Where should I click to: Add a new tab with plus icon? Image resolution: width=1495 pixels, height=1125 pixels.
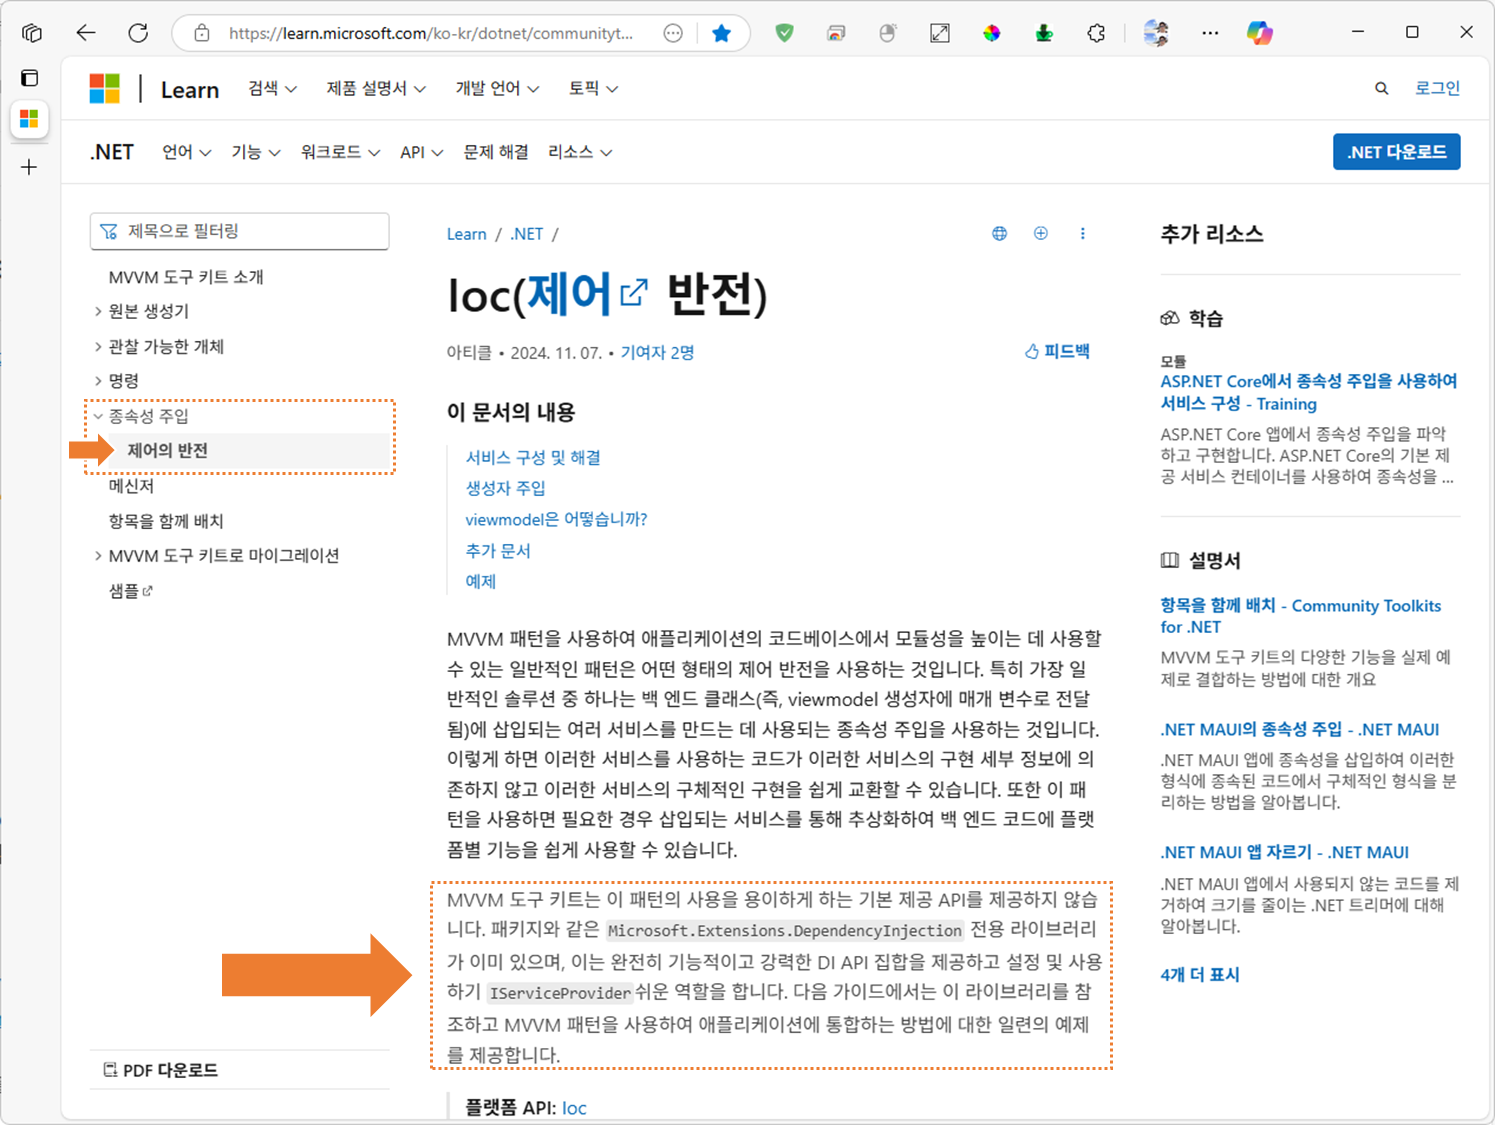[30, 167]
